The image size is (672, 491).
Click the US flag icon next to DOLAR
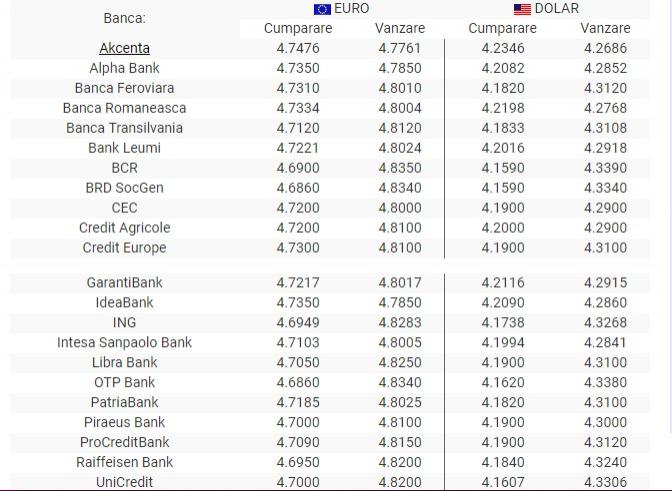point(522,9)
